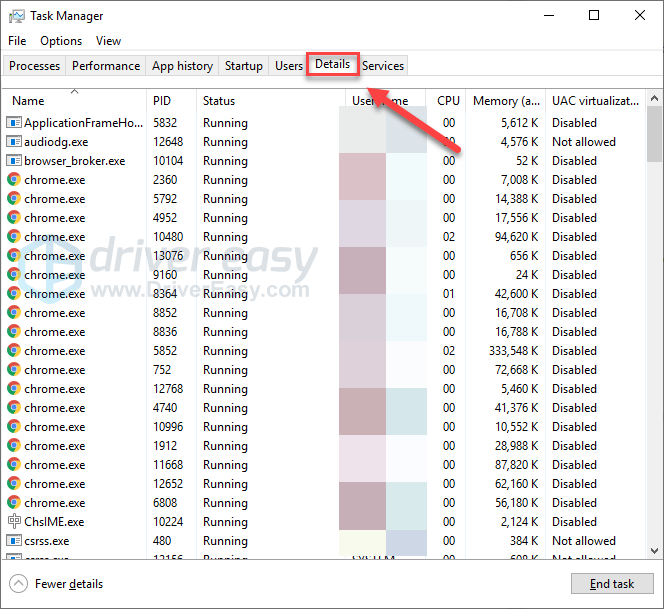Minimize the Task Manager window
Image resolution: width=664 pixels, height=609 pixels.
pyautogui.click(x=549, y=16)
